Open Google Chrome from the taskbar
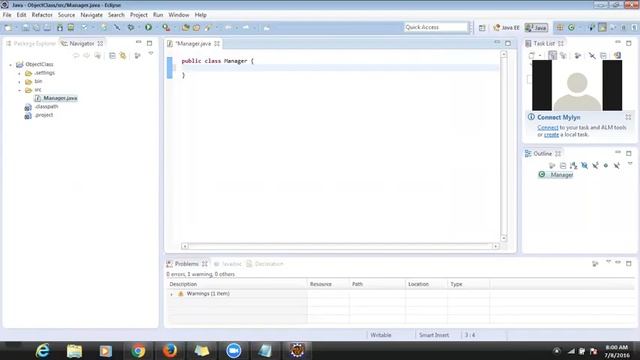This screenshot has width=640, height=360. (x=138, y=351)
